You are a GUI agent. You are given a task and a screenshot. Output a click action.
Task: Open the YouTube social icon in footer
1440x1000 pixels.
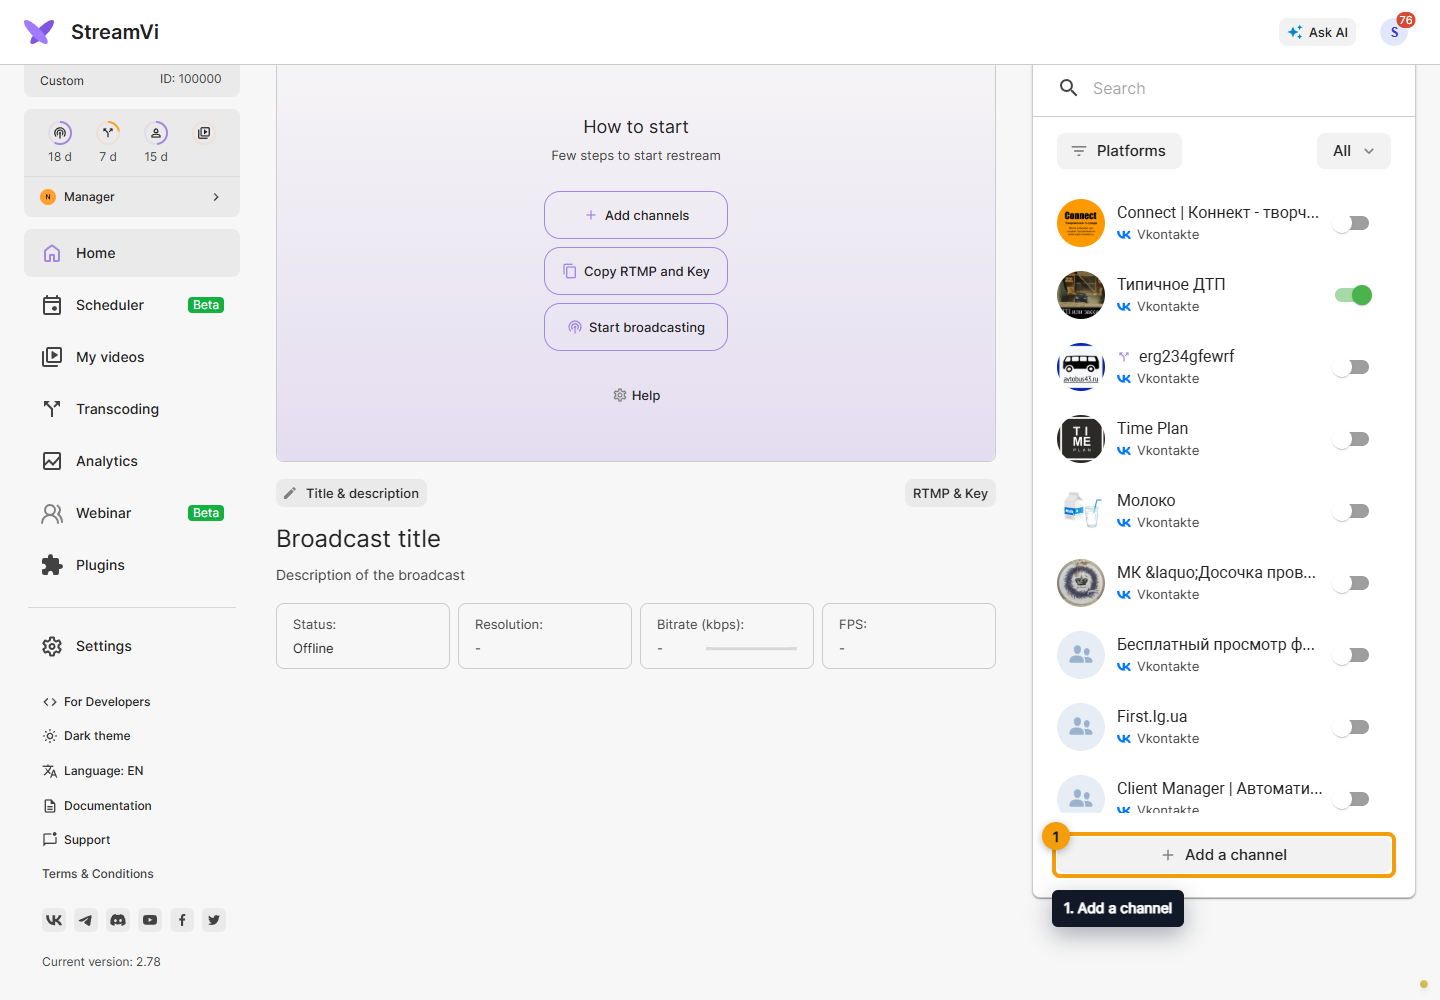(150, 920)
